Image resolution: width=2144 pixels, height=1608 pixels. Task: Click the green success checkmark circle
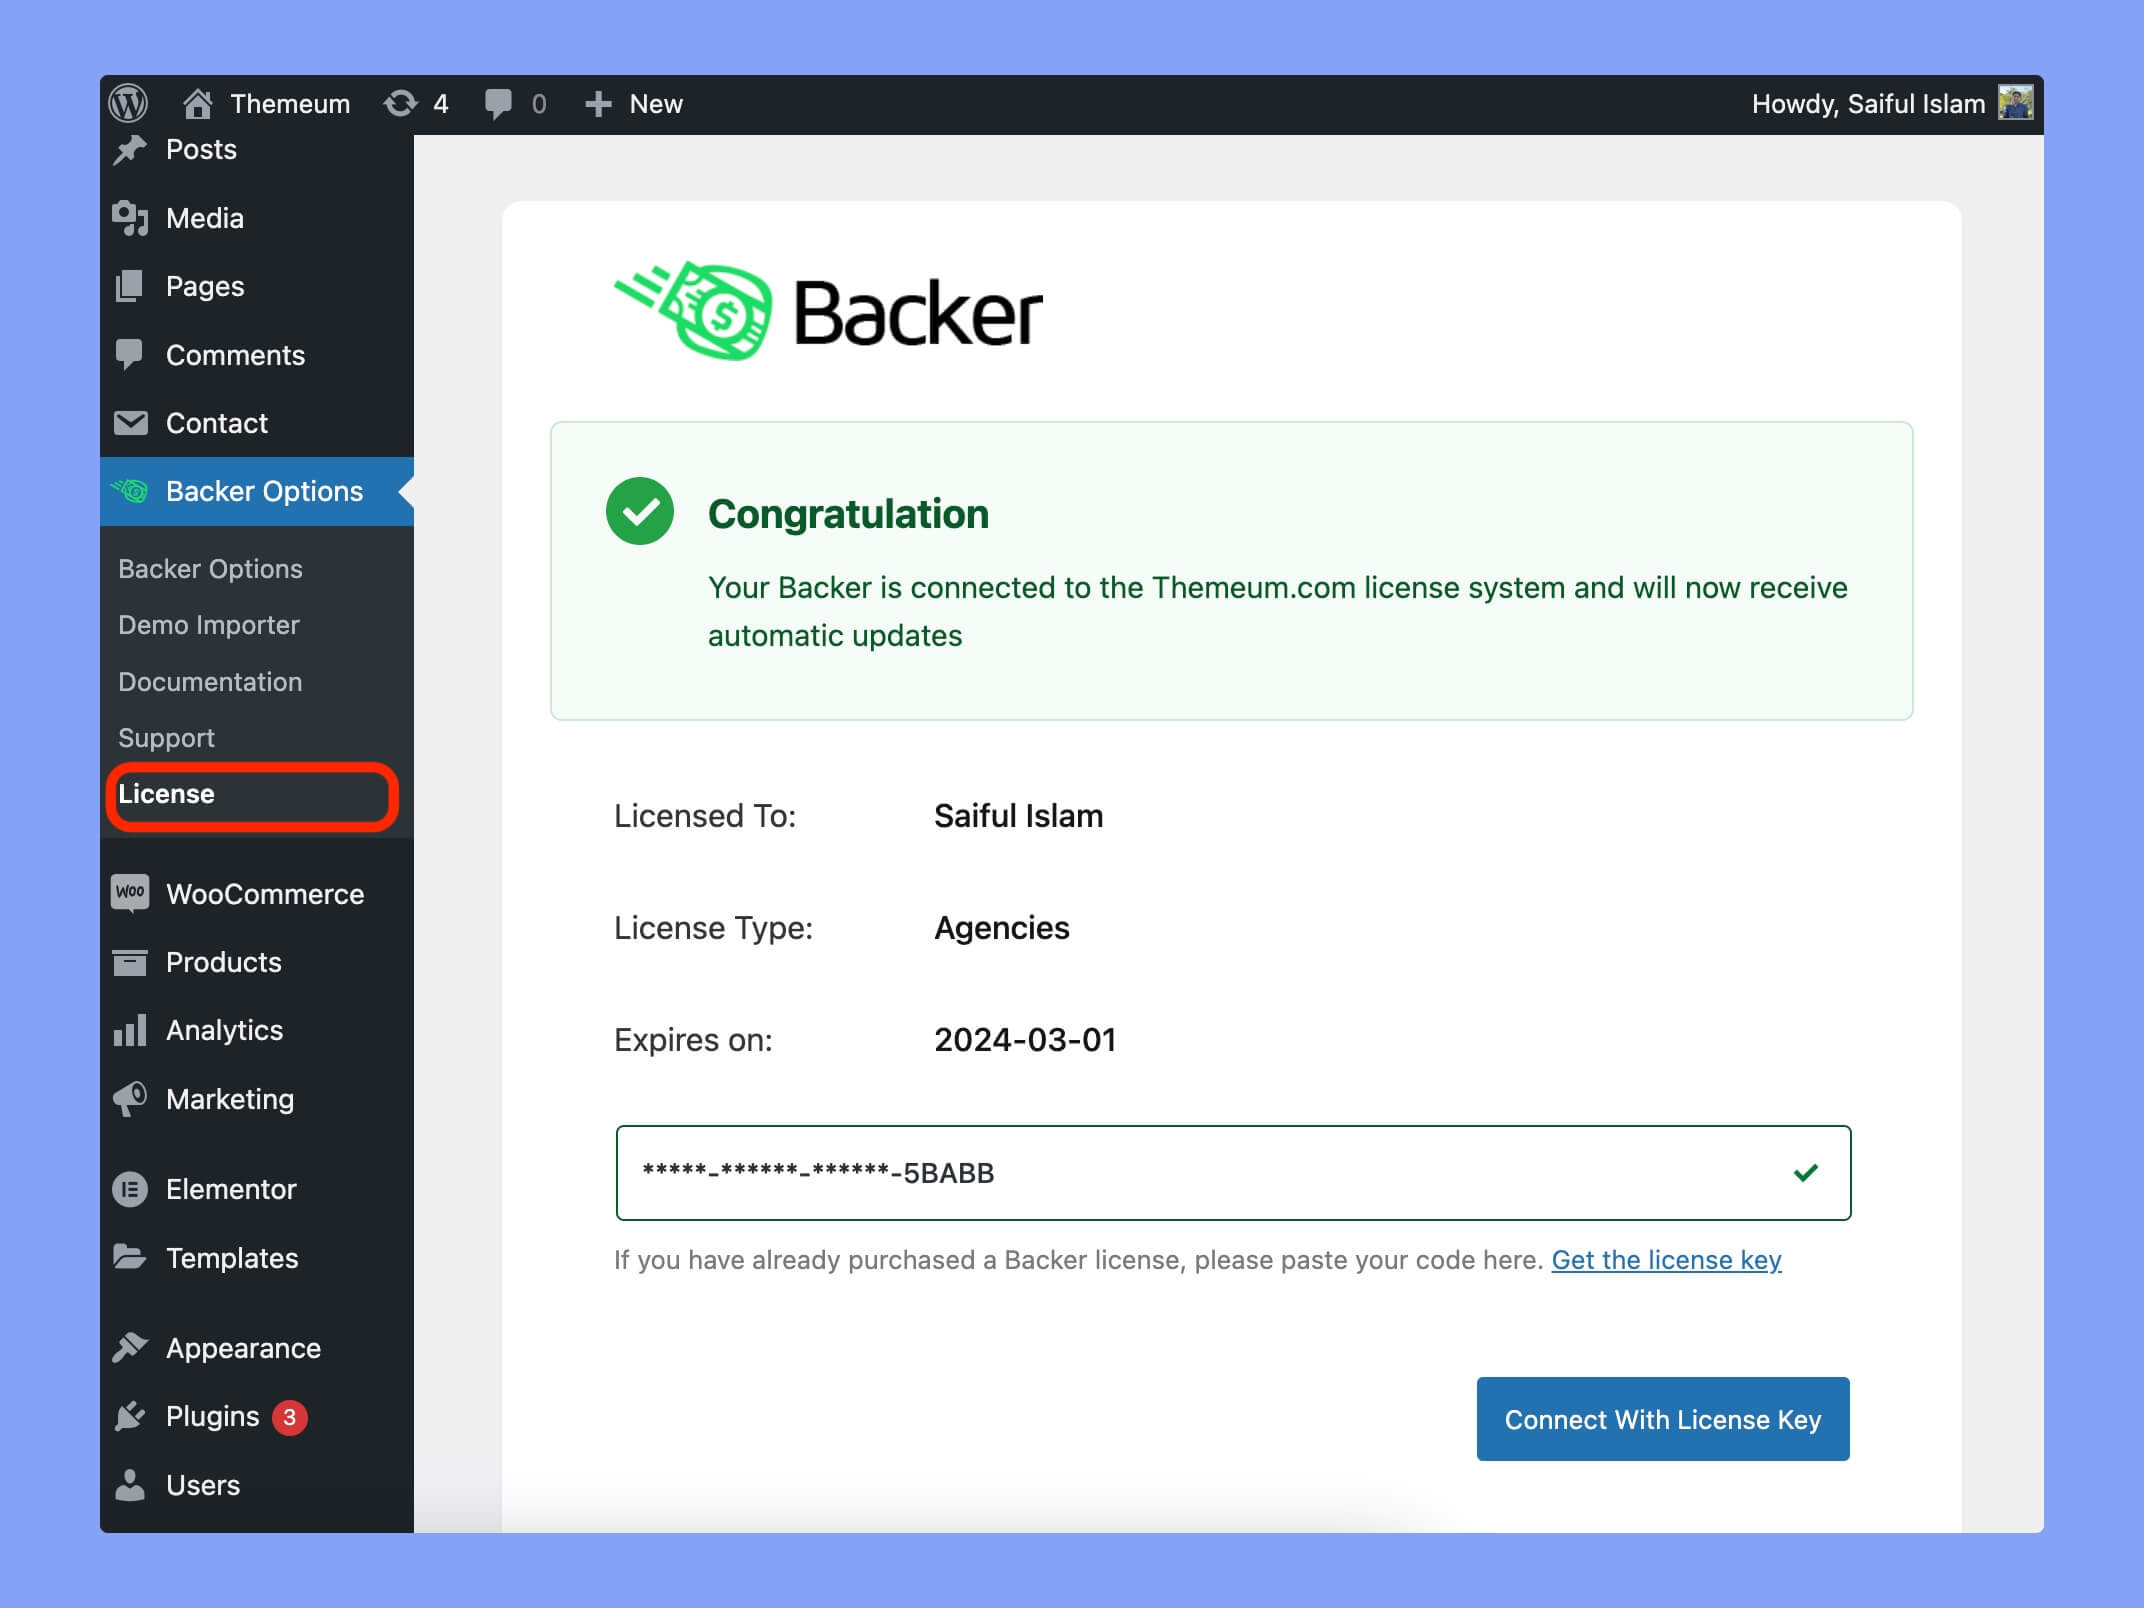click(x=640, y=511)
